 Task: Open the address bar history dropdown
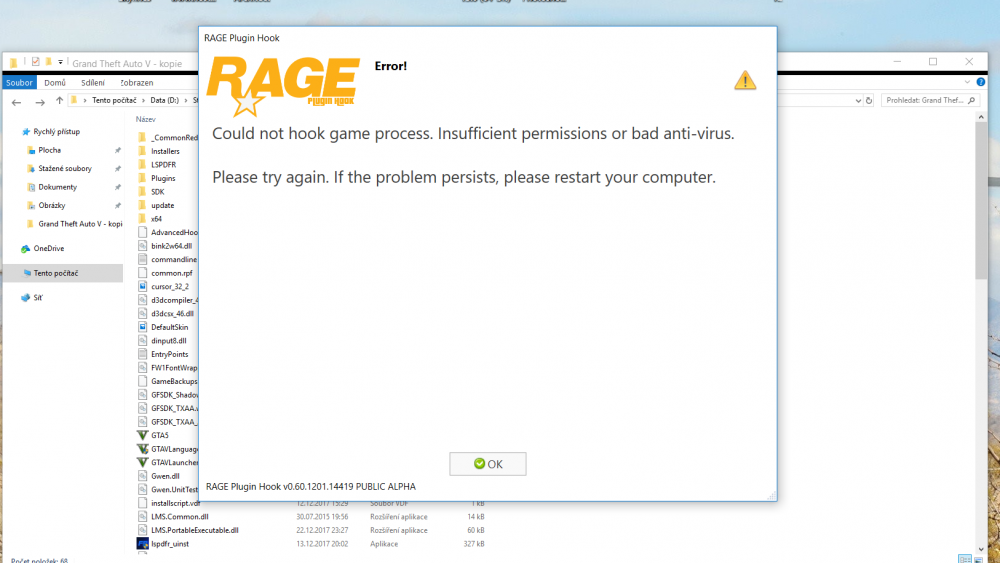(858, 100)
